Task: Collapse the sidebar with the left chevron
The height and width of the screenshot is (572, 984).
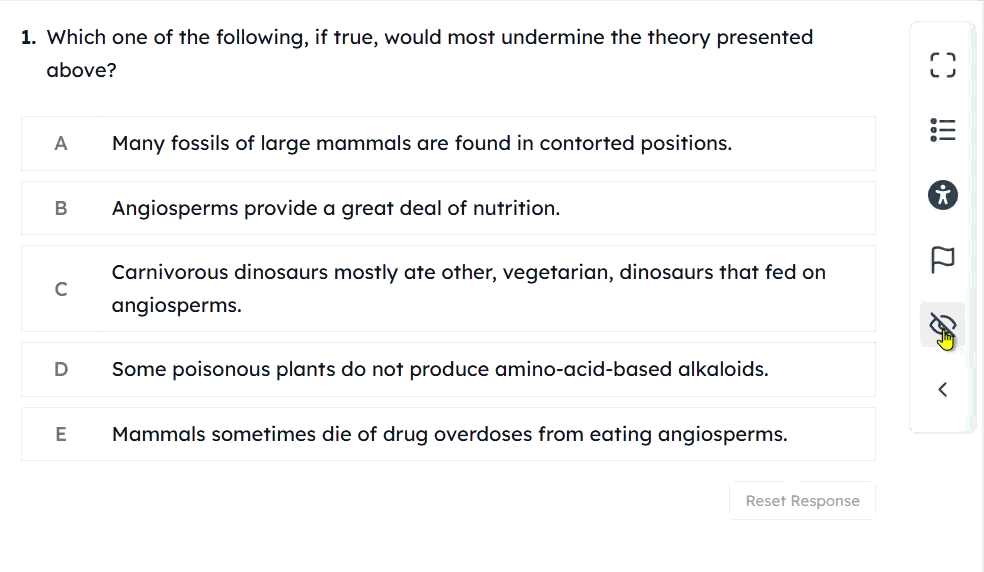Action: (943, 390)
